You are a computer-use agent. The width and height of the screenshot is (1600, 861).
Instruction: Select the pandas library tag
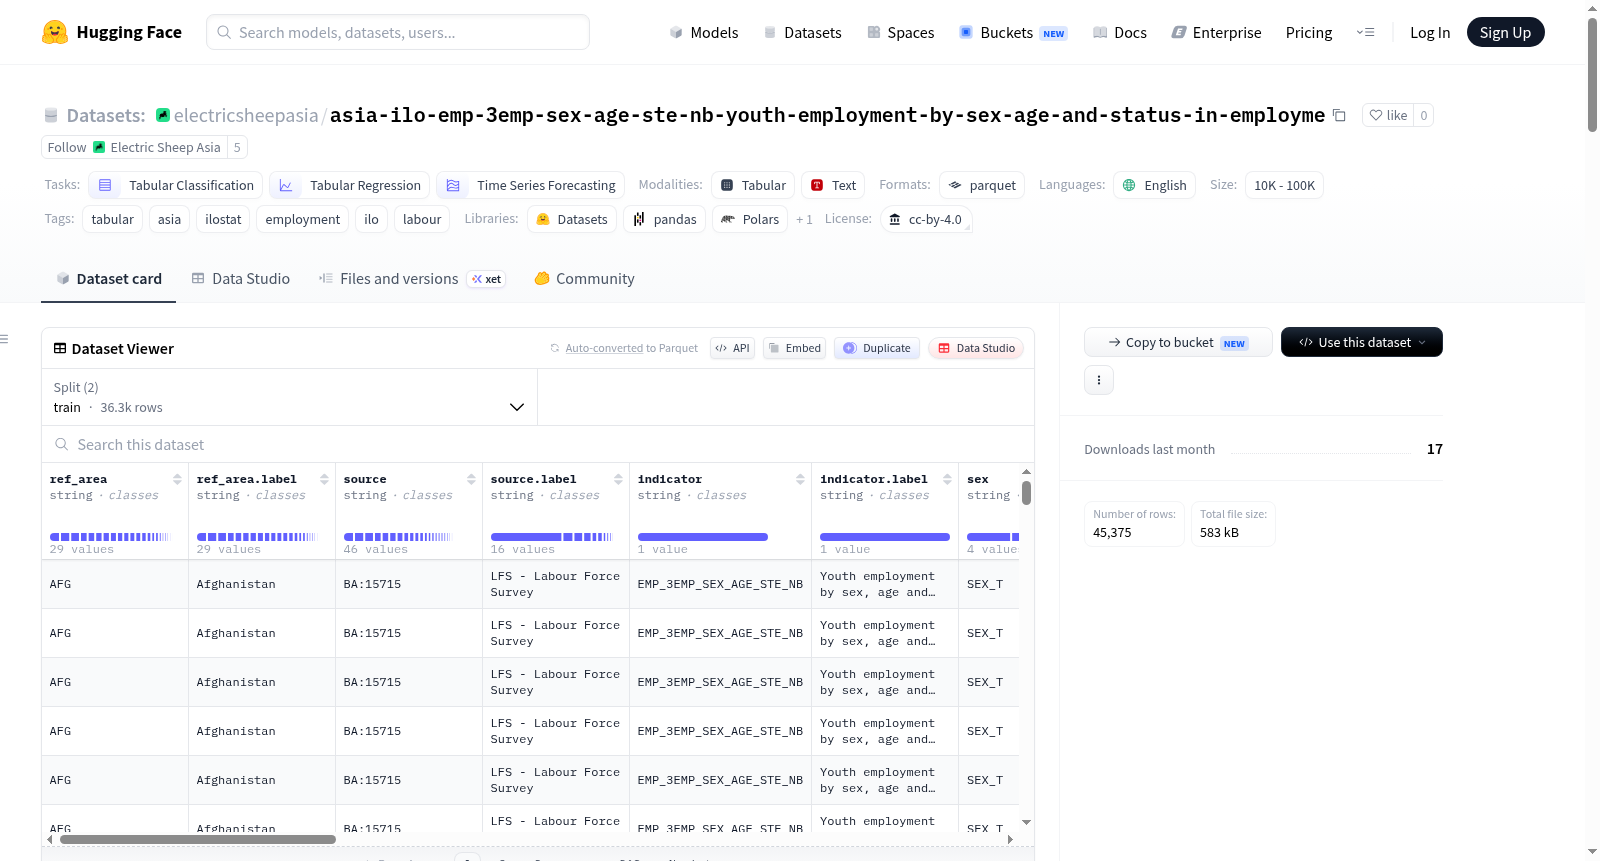[x=664, y=219]
